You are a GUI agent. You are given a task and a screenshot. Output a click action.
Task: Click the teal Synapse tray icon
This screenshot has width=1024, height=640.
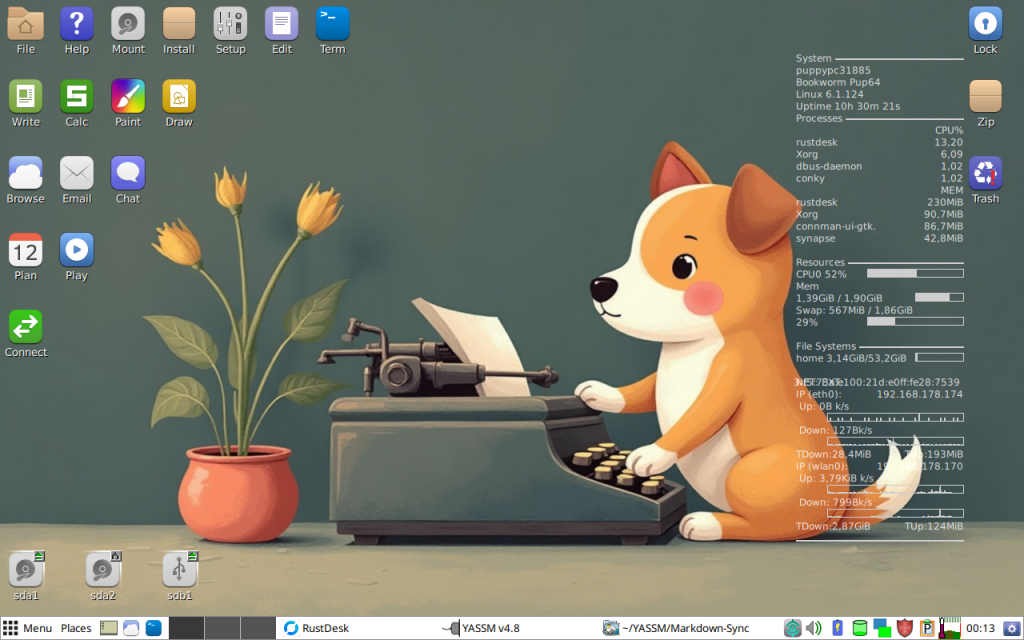tap(792, 628)
